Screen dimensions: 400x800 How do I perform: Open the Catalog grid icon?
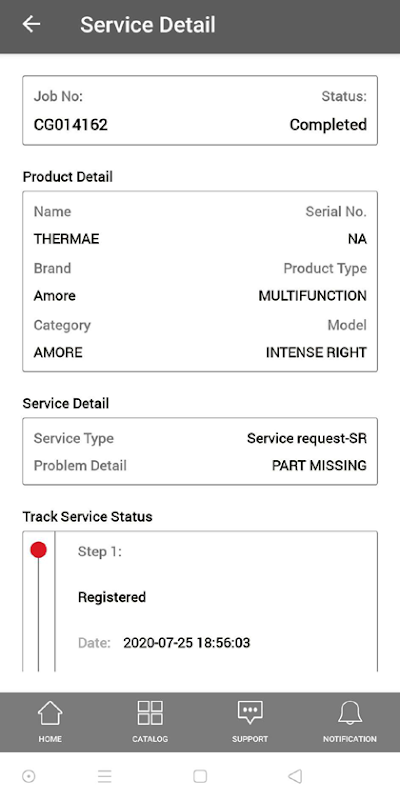150,713
